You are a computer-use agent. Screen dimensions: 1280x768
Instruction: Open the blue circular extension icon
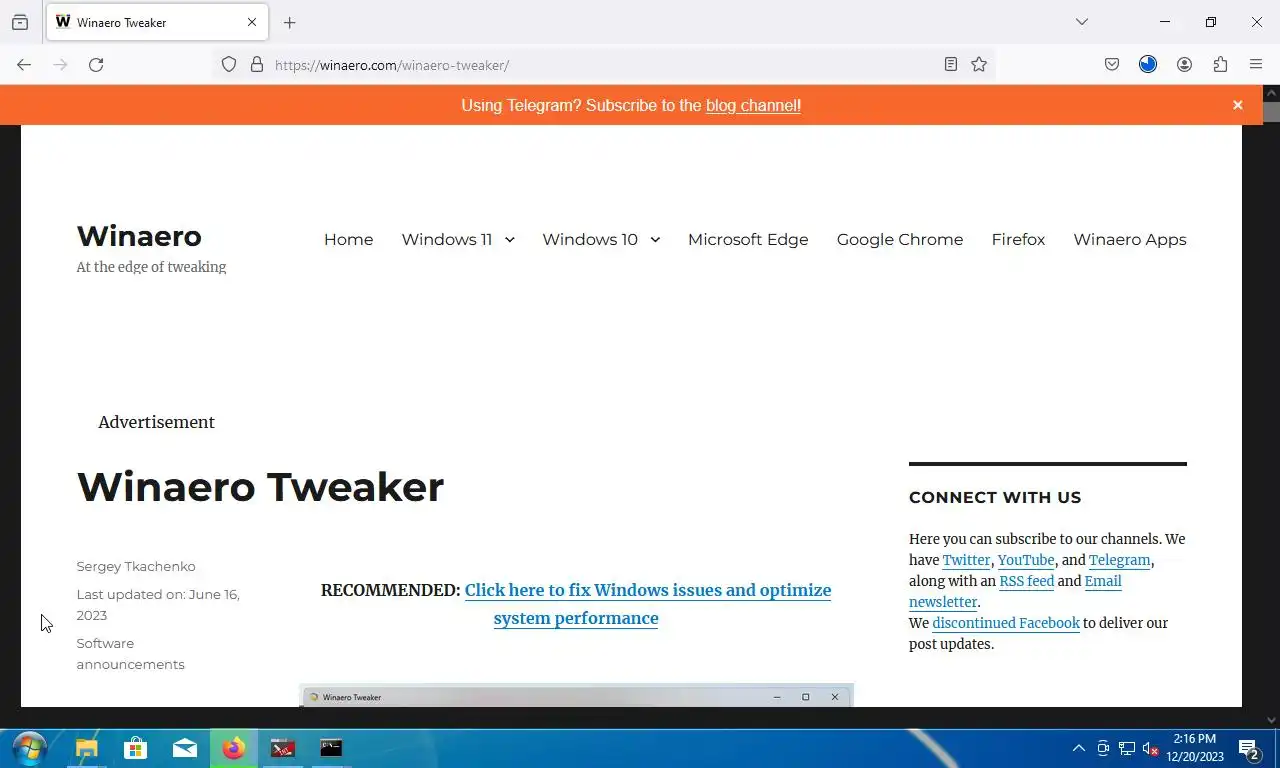click(x=1148, y=65)
